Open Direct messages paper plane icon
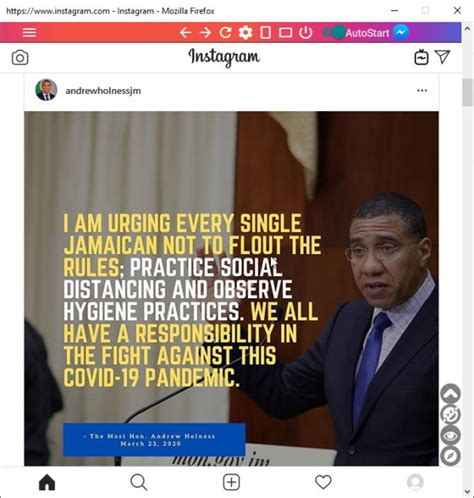The height and width of the screenshot is (498, 474). pos(443,57)
